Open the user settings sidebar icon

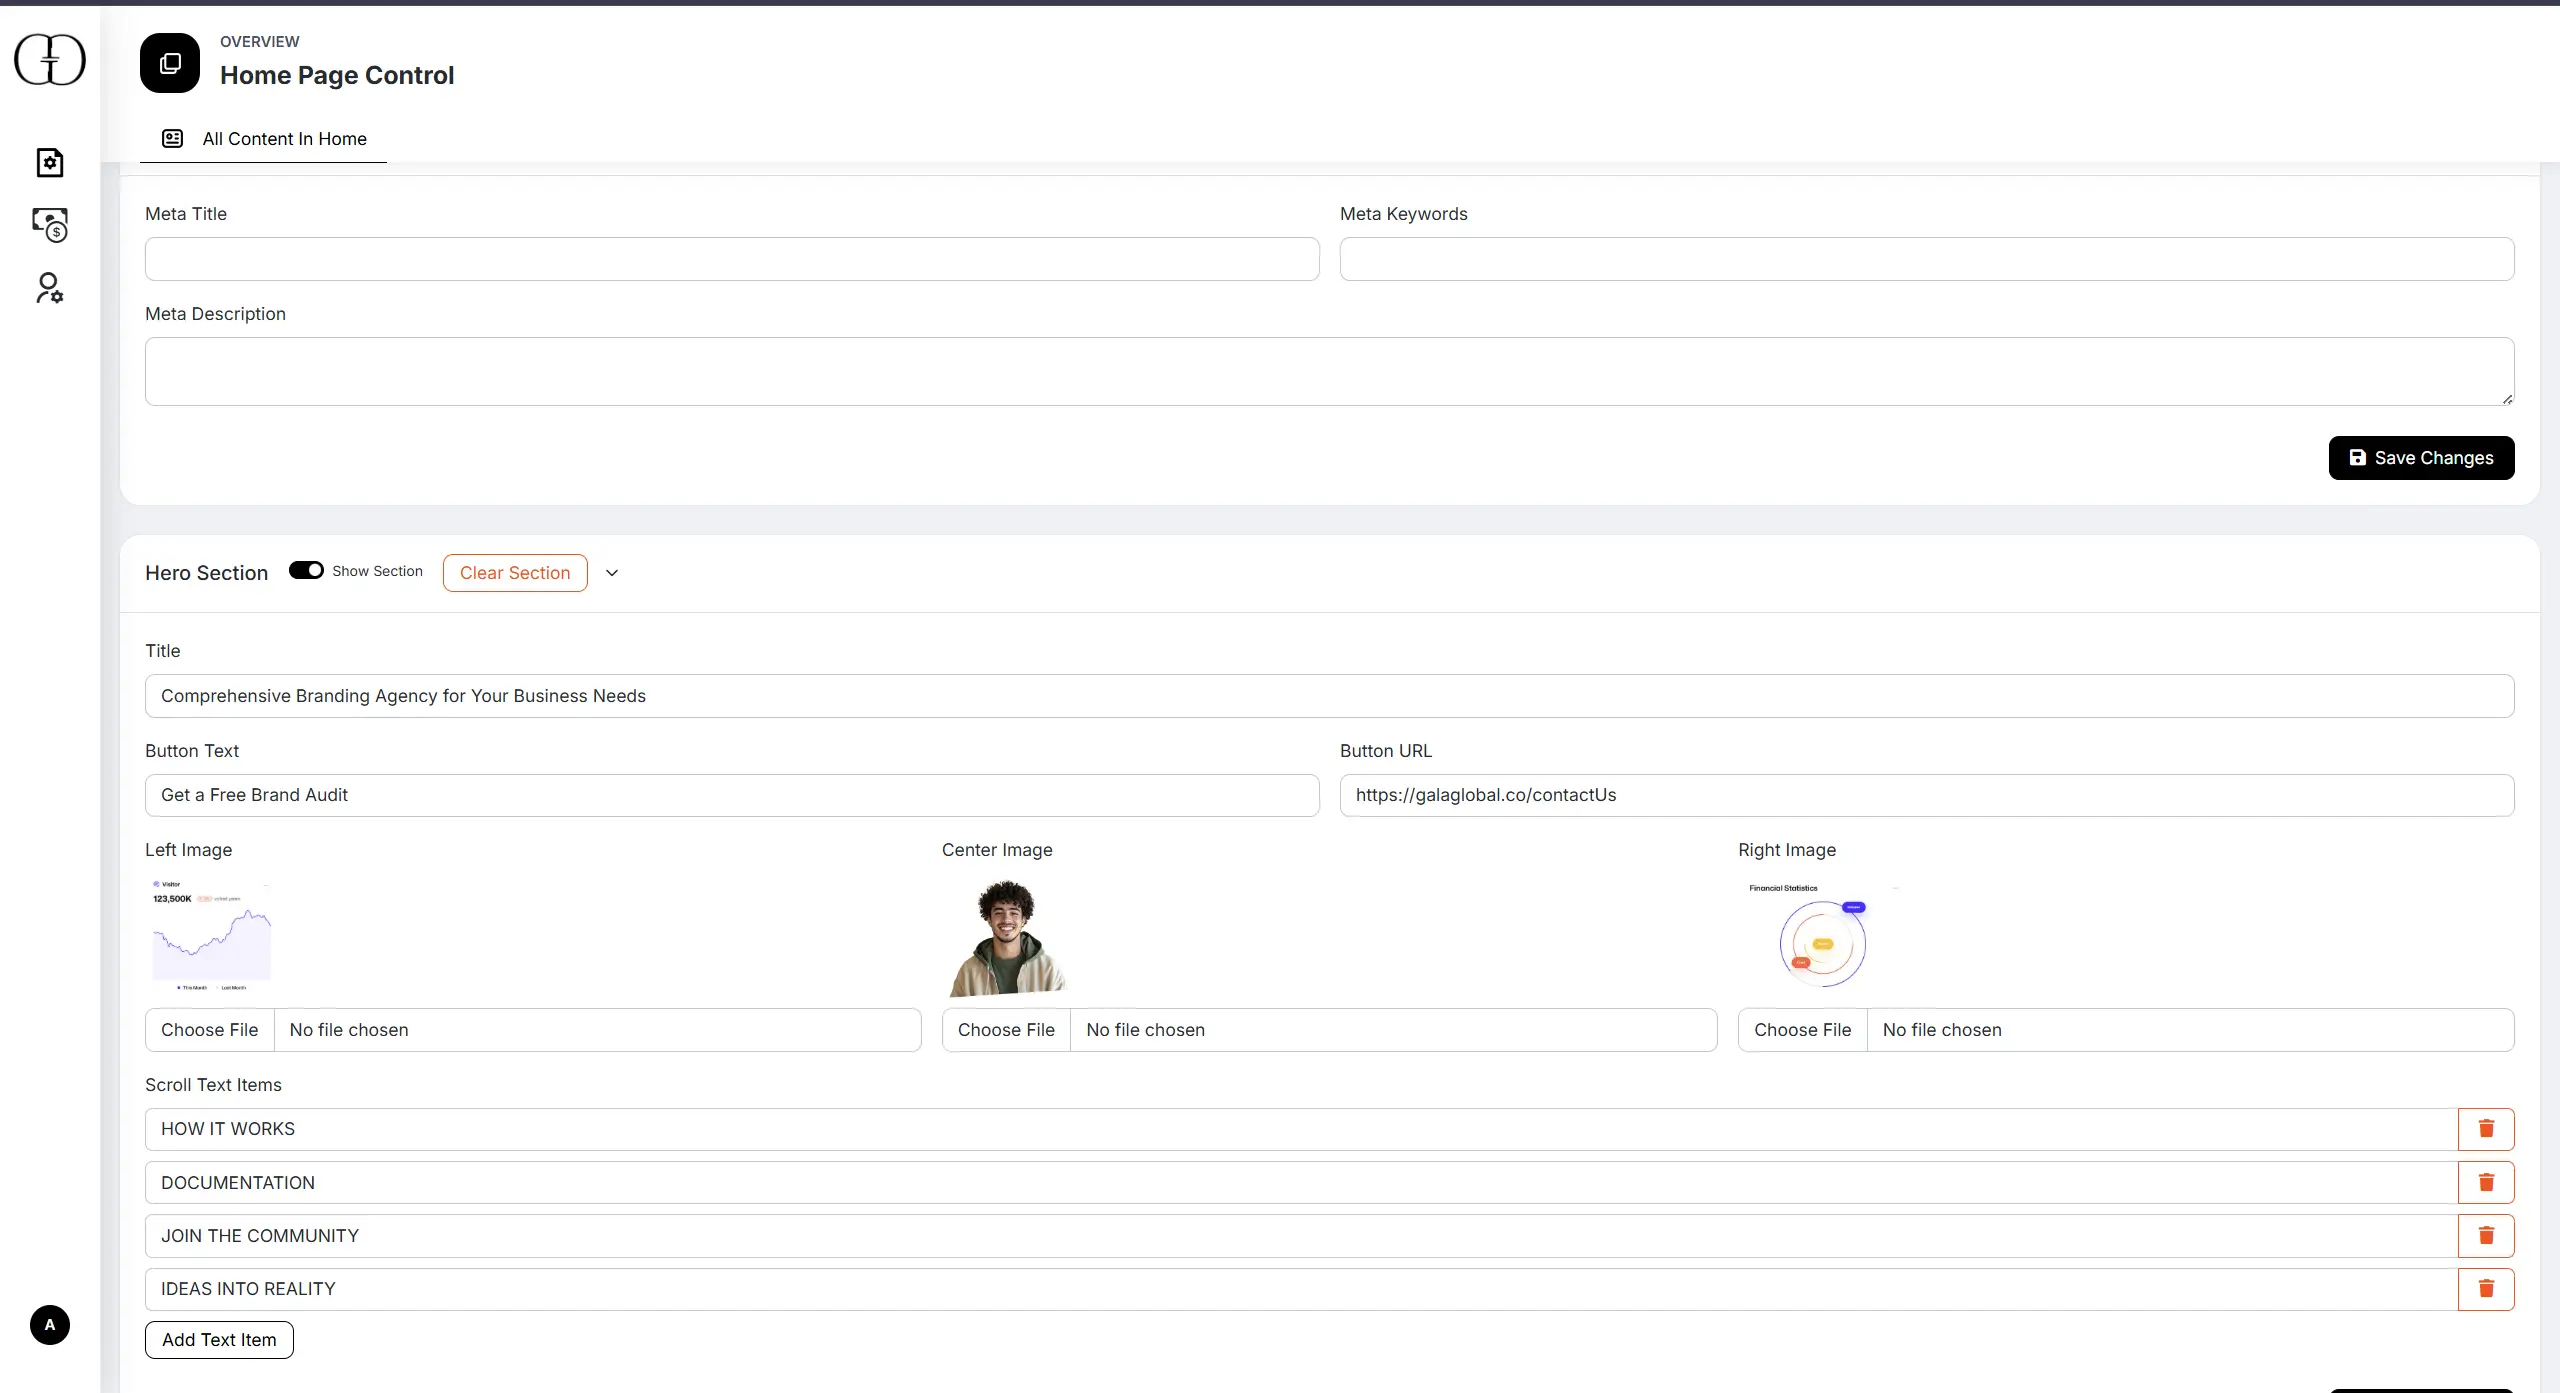(x=50, y=288)
